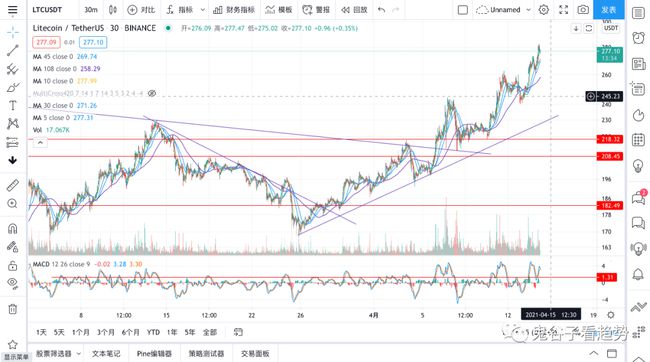The width and height of the screenshot is (650, 362).
Task: Select the crosshair cursor tool
Action: 12,32
